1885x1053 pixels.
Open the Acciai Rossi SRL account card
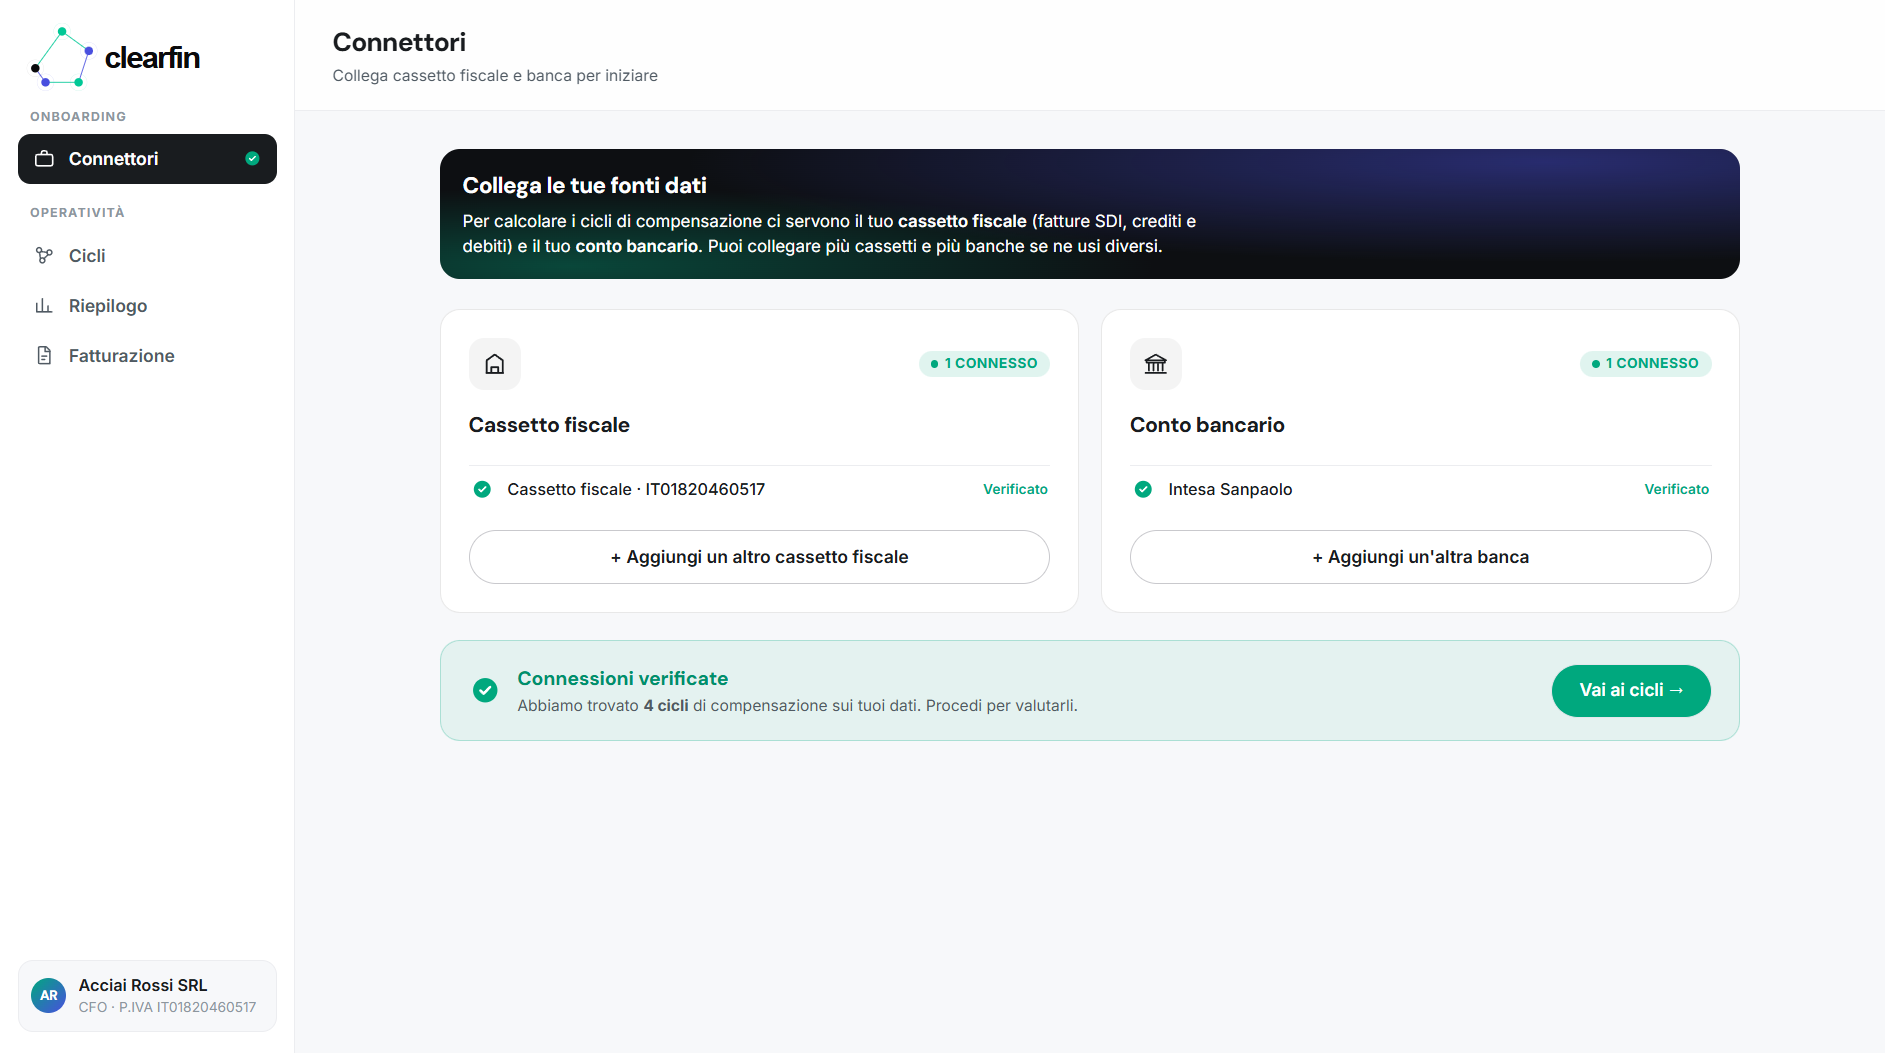pyautogui.click(x=147, y=996)
